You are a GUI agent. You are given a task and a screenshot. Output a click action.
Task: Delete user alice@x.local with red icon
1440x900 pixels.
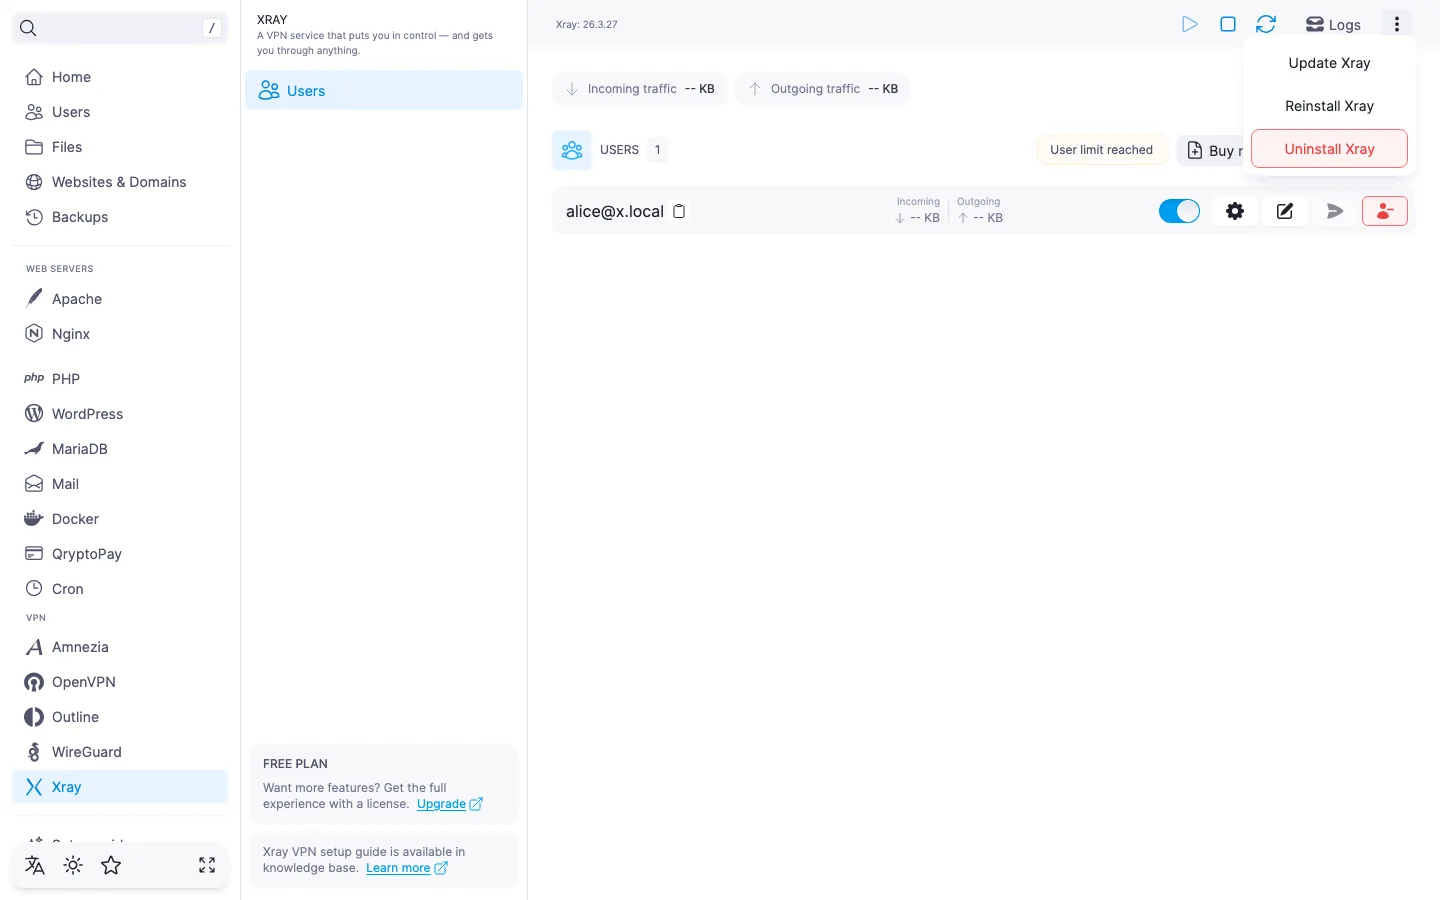pyautogui.click(x=1385, y=211)
